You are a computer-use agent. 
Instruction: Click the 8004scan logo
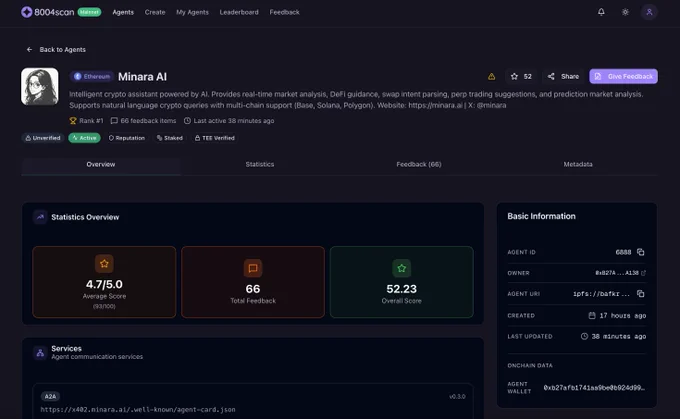[48, 12]
